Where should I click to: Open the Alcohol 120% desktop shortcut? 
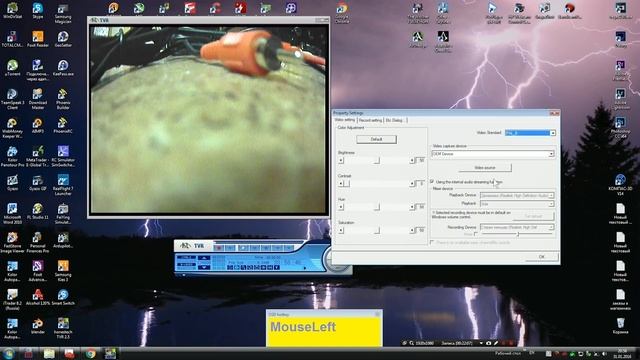click(38, 297)
